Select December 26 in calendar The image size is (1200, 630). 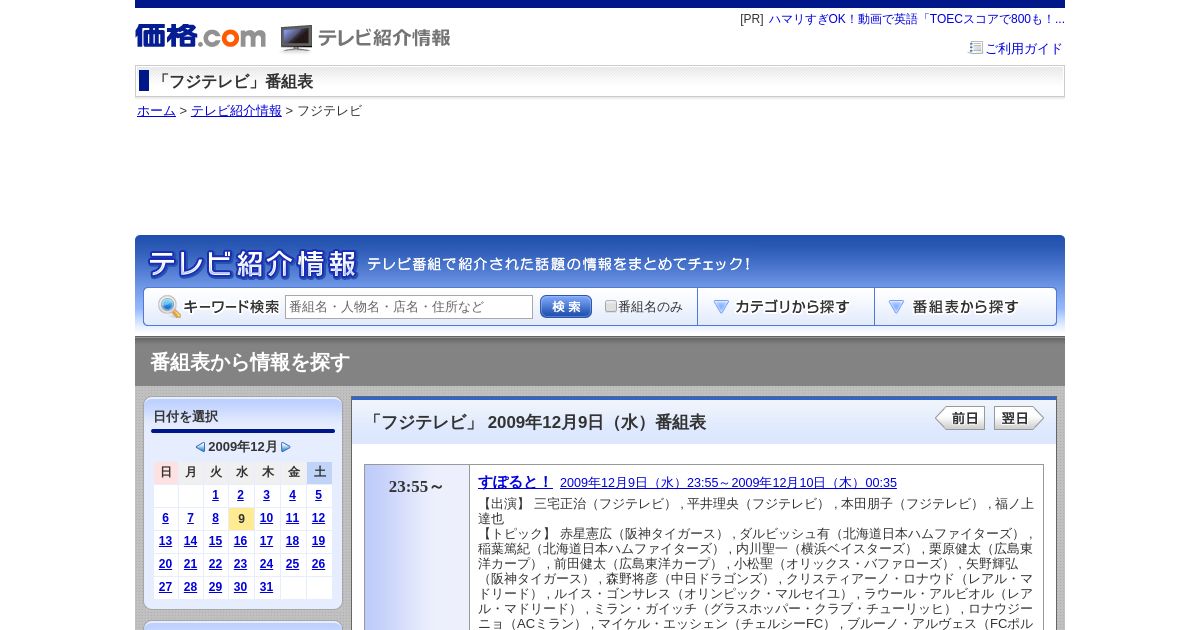(318, 564)
